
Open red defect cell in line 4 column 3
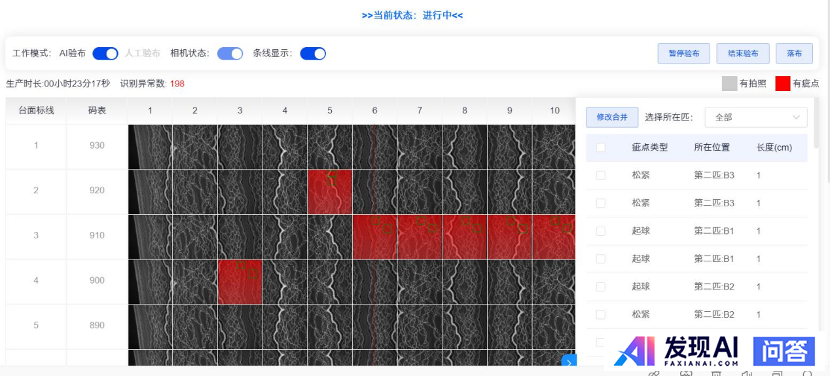(240, 282)
